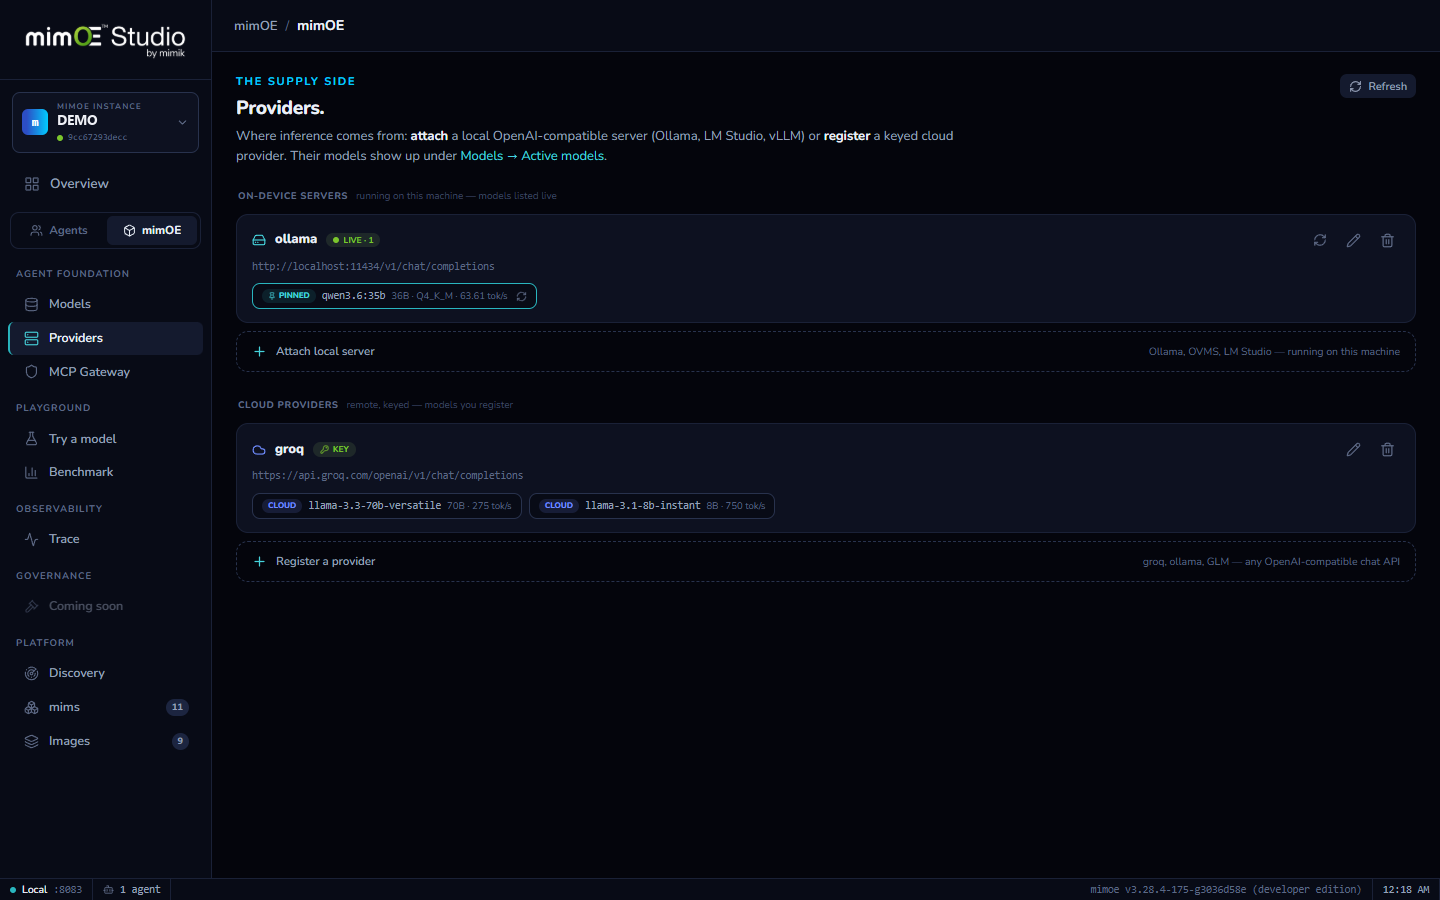Open the Discovery page
This screenshot has height=900, width=1440.
pyautogui.click(x=105, y=673)
